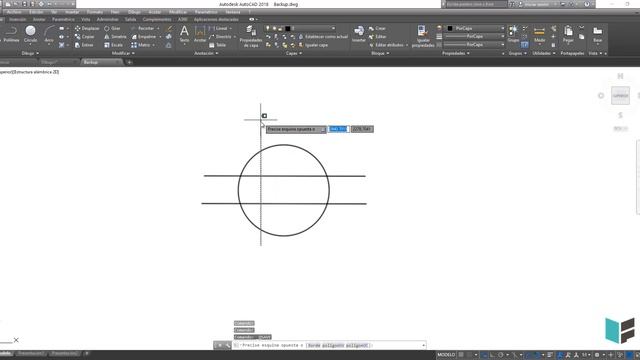Screen dimensions: 640x360
Task: Expand the Modificar panel
Action: pyautogui.click(x=123, y=53)
